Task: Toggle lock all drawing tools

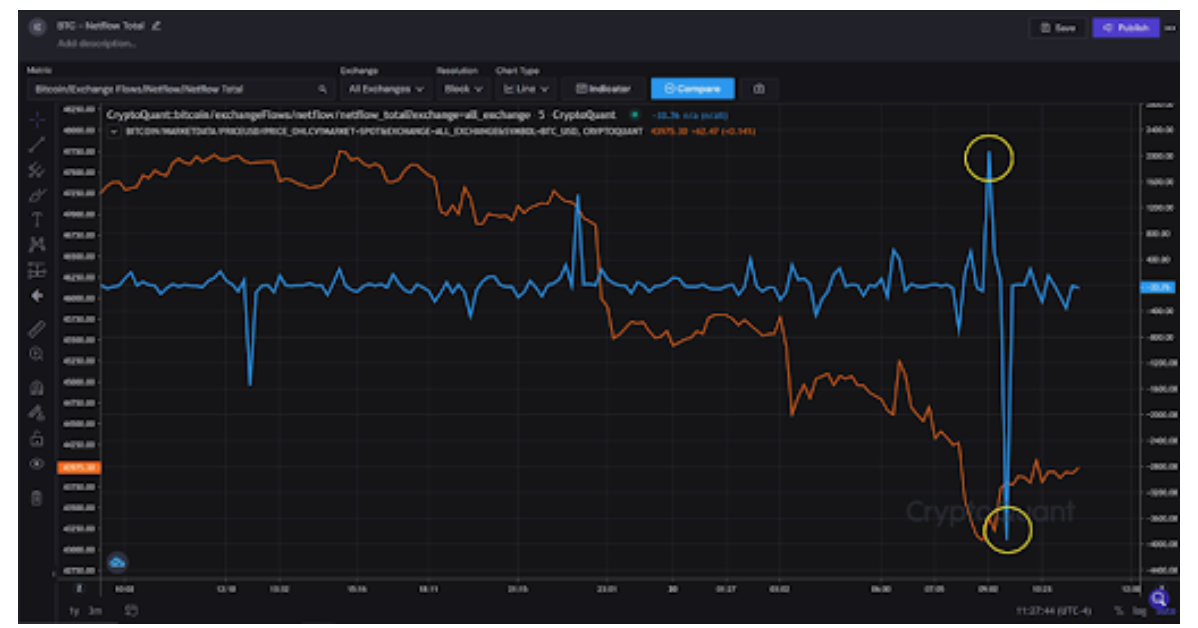Action: coord(37,439)
